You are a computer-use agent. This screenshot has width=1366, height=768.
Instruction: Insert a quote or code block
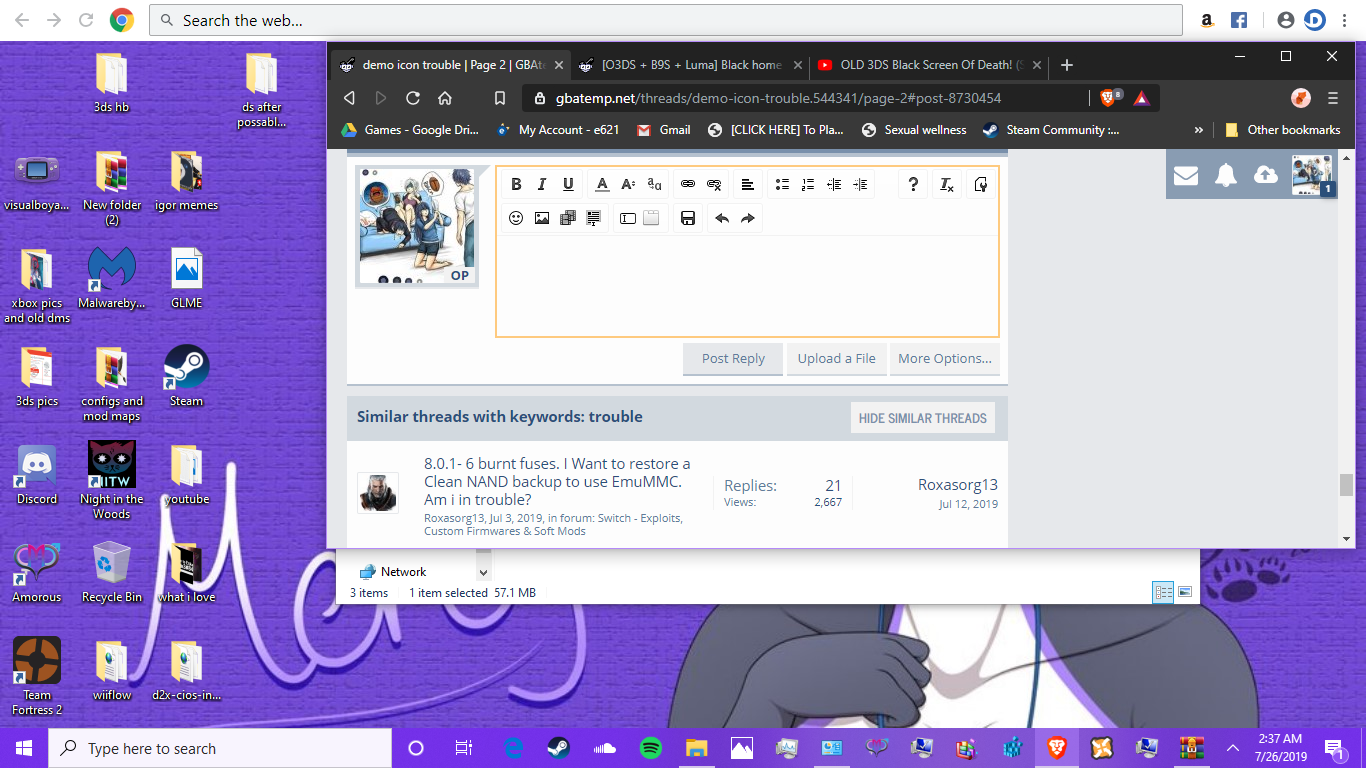point(594,218)
